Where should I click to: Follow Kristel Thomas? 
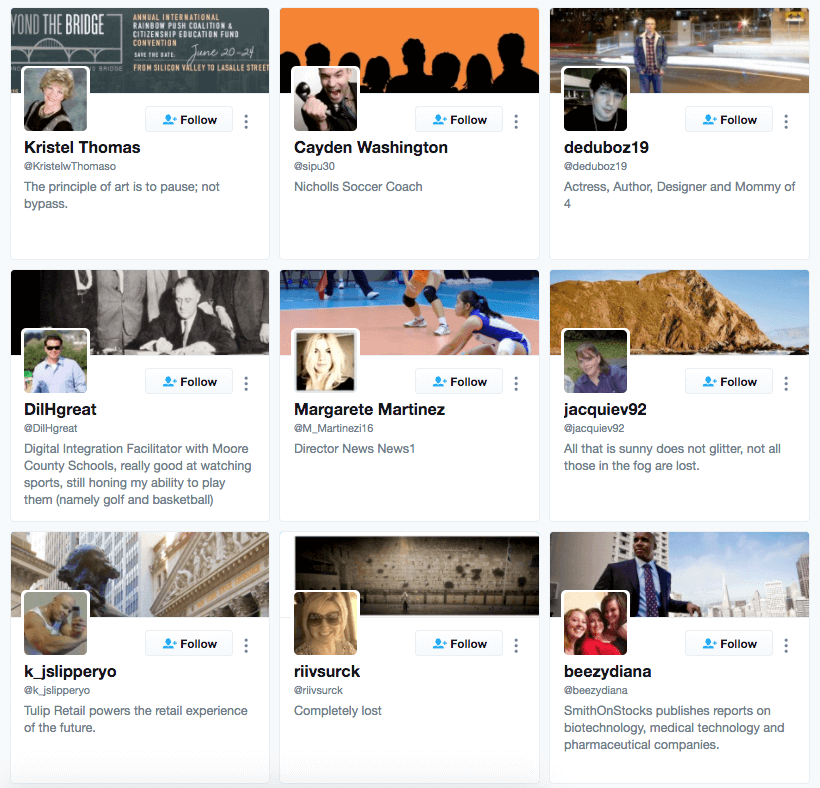point(189,120)
